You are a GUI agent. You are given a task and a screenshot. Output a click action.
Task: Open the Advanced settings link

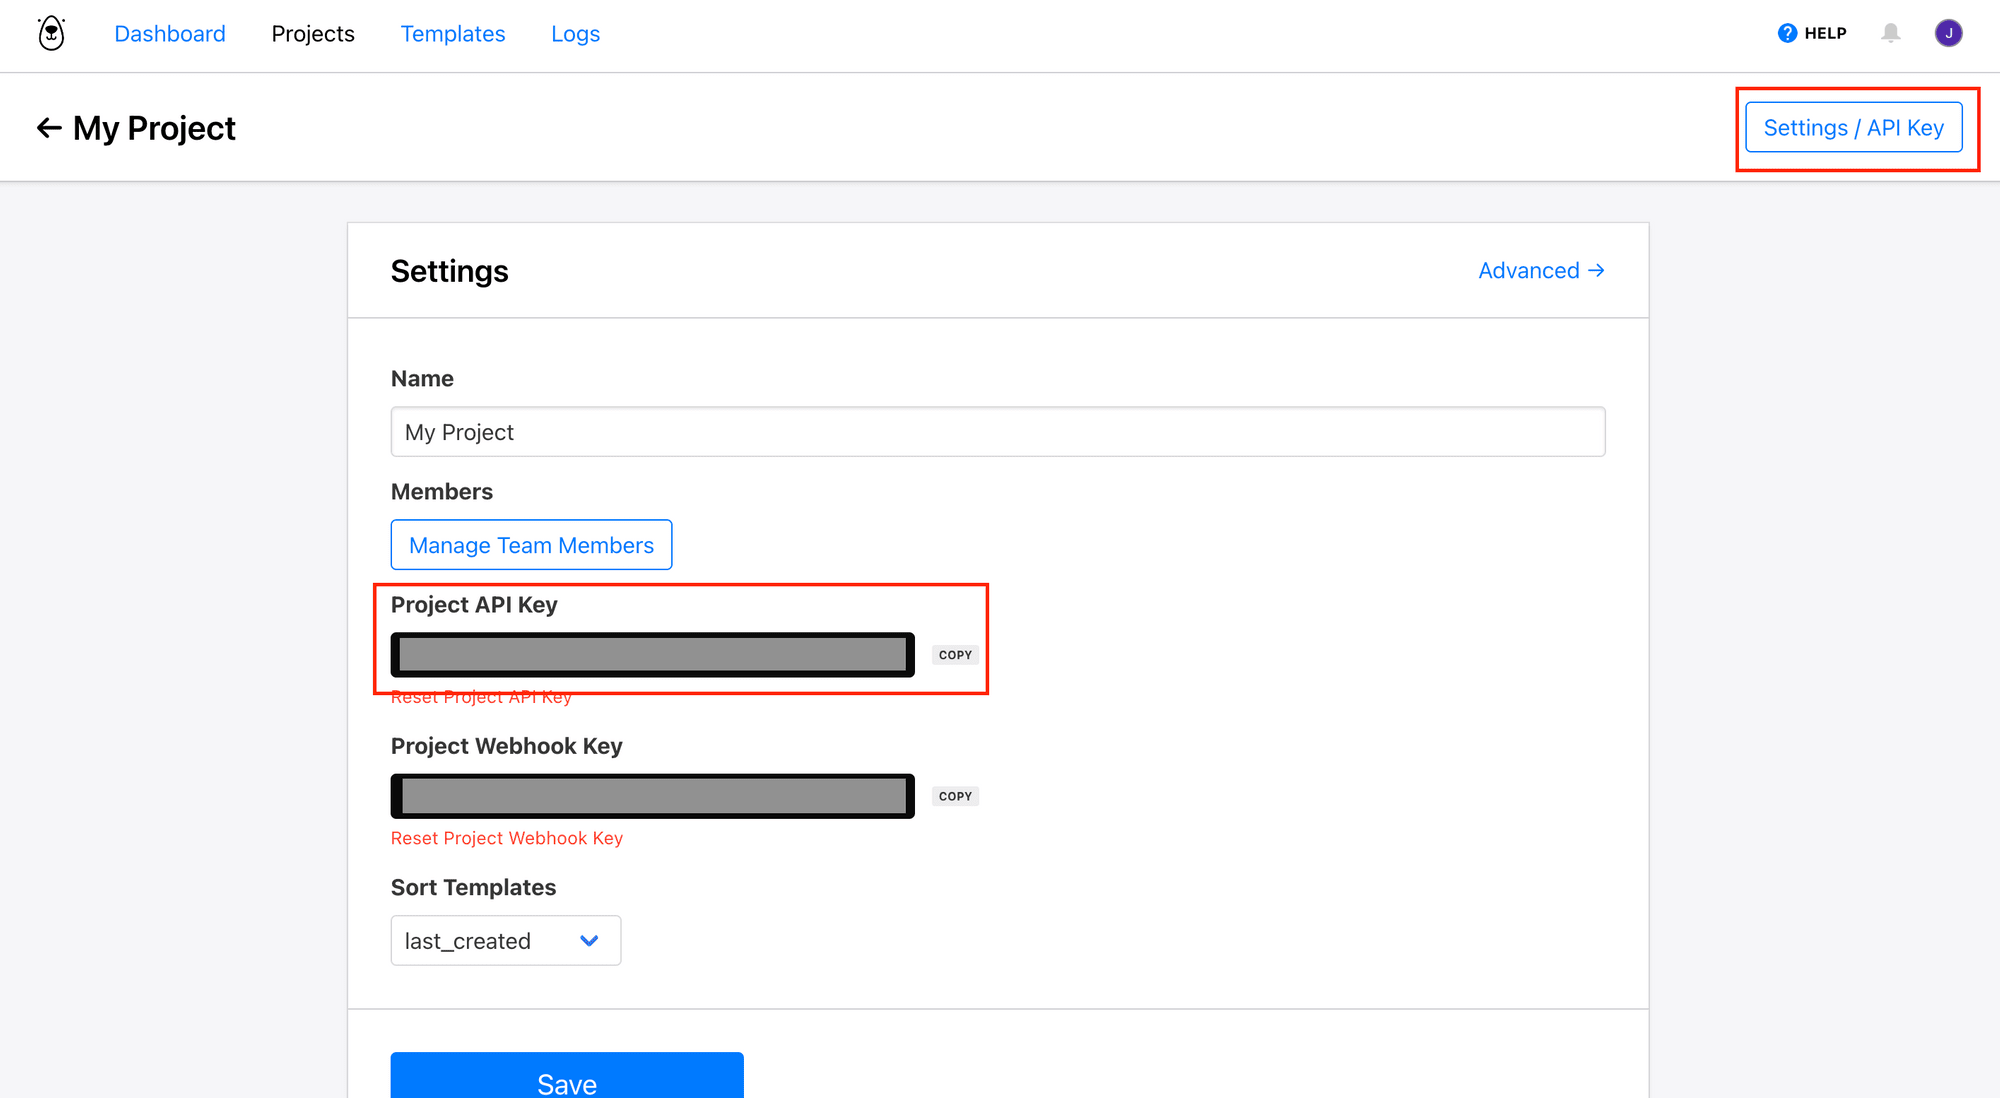pyautogui.click(x=1541, y=271)
